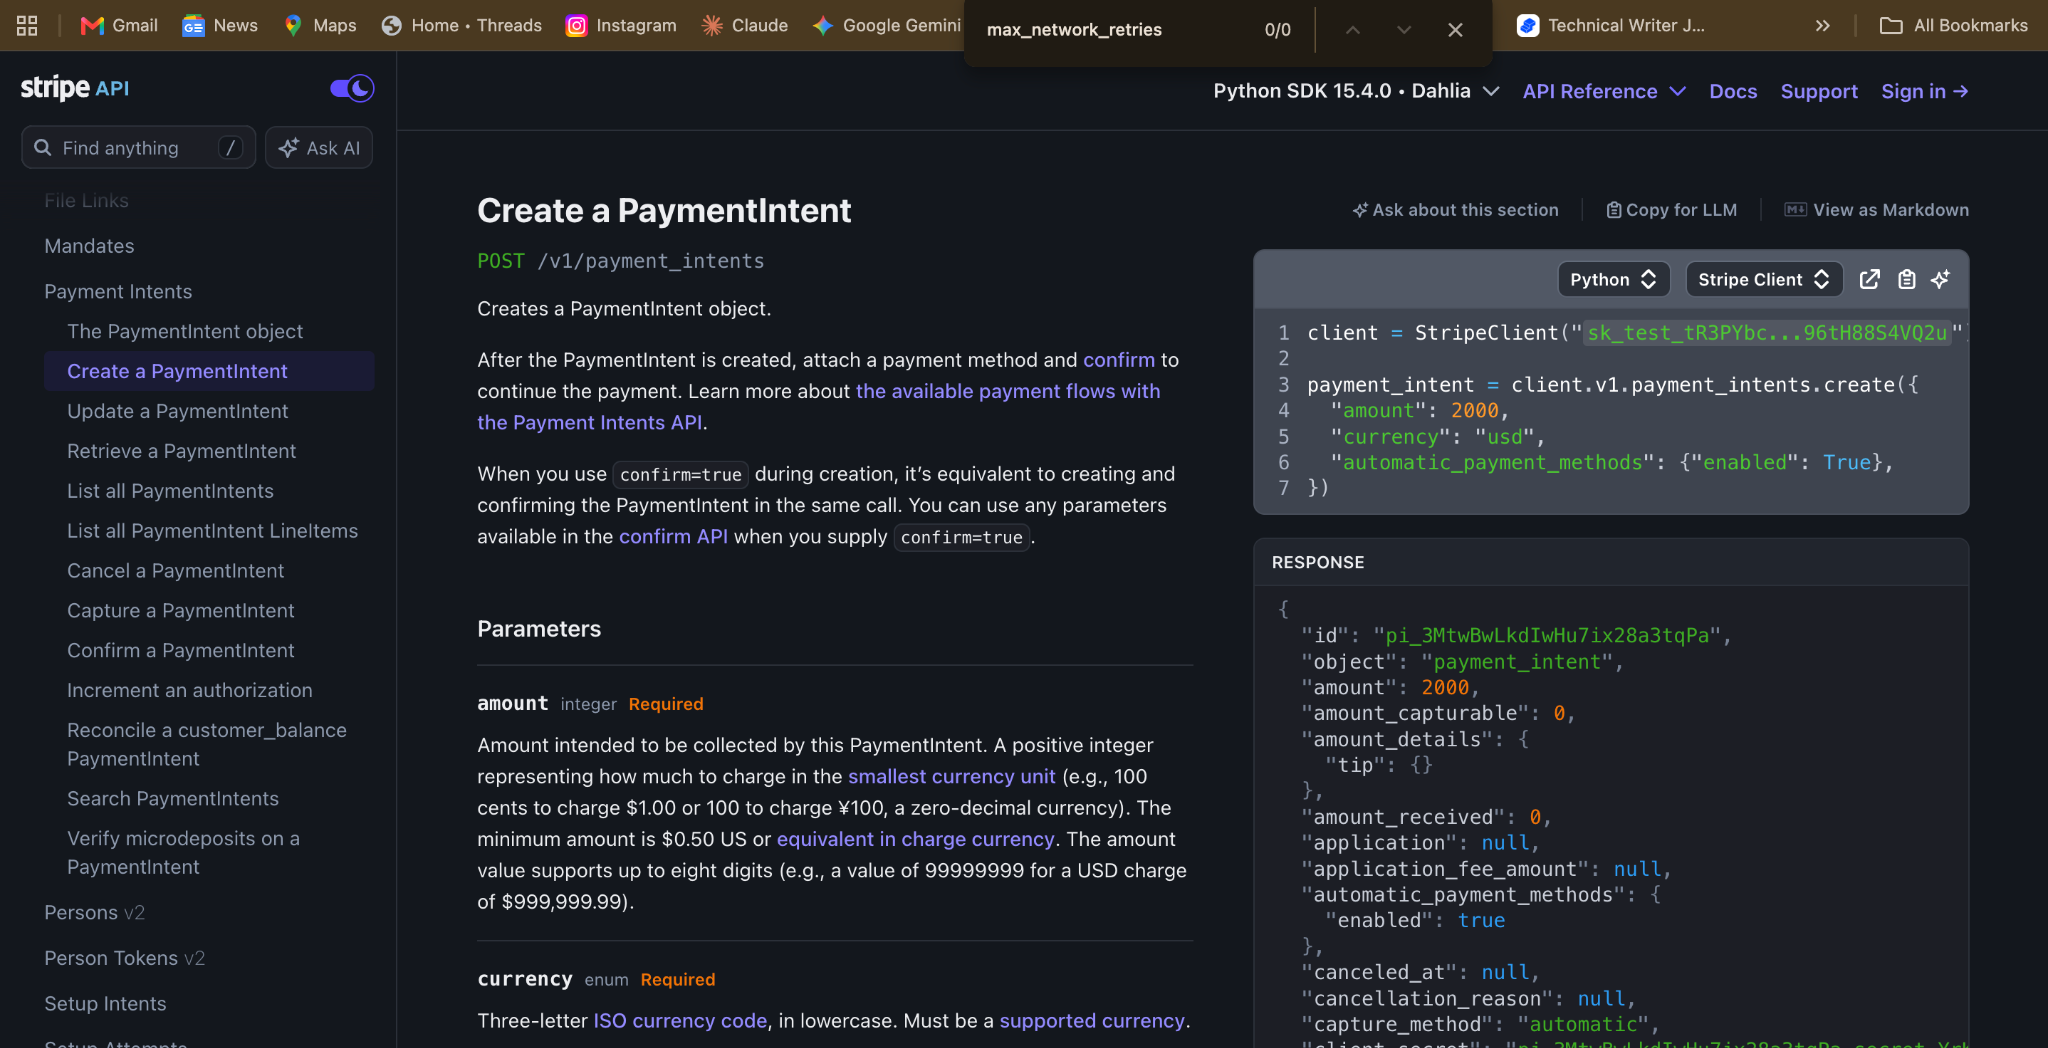Viewport: 2048px width, 1048px height.
Task: Select Person Tokens v2 in sidebar
Action: [x=124, y=958]
